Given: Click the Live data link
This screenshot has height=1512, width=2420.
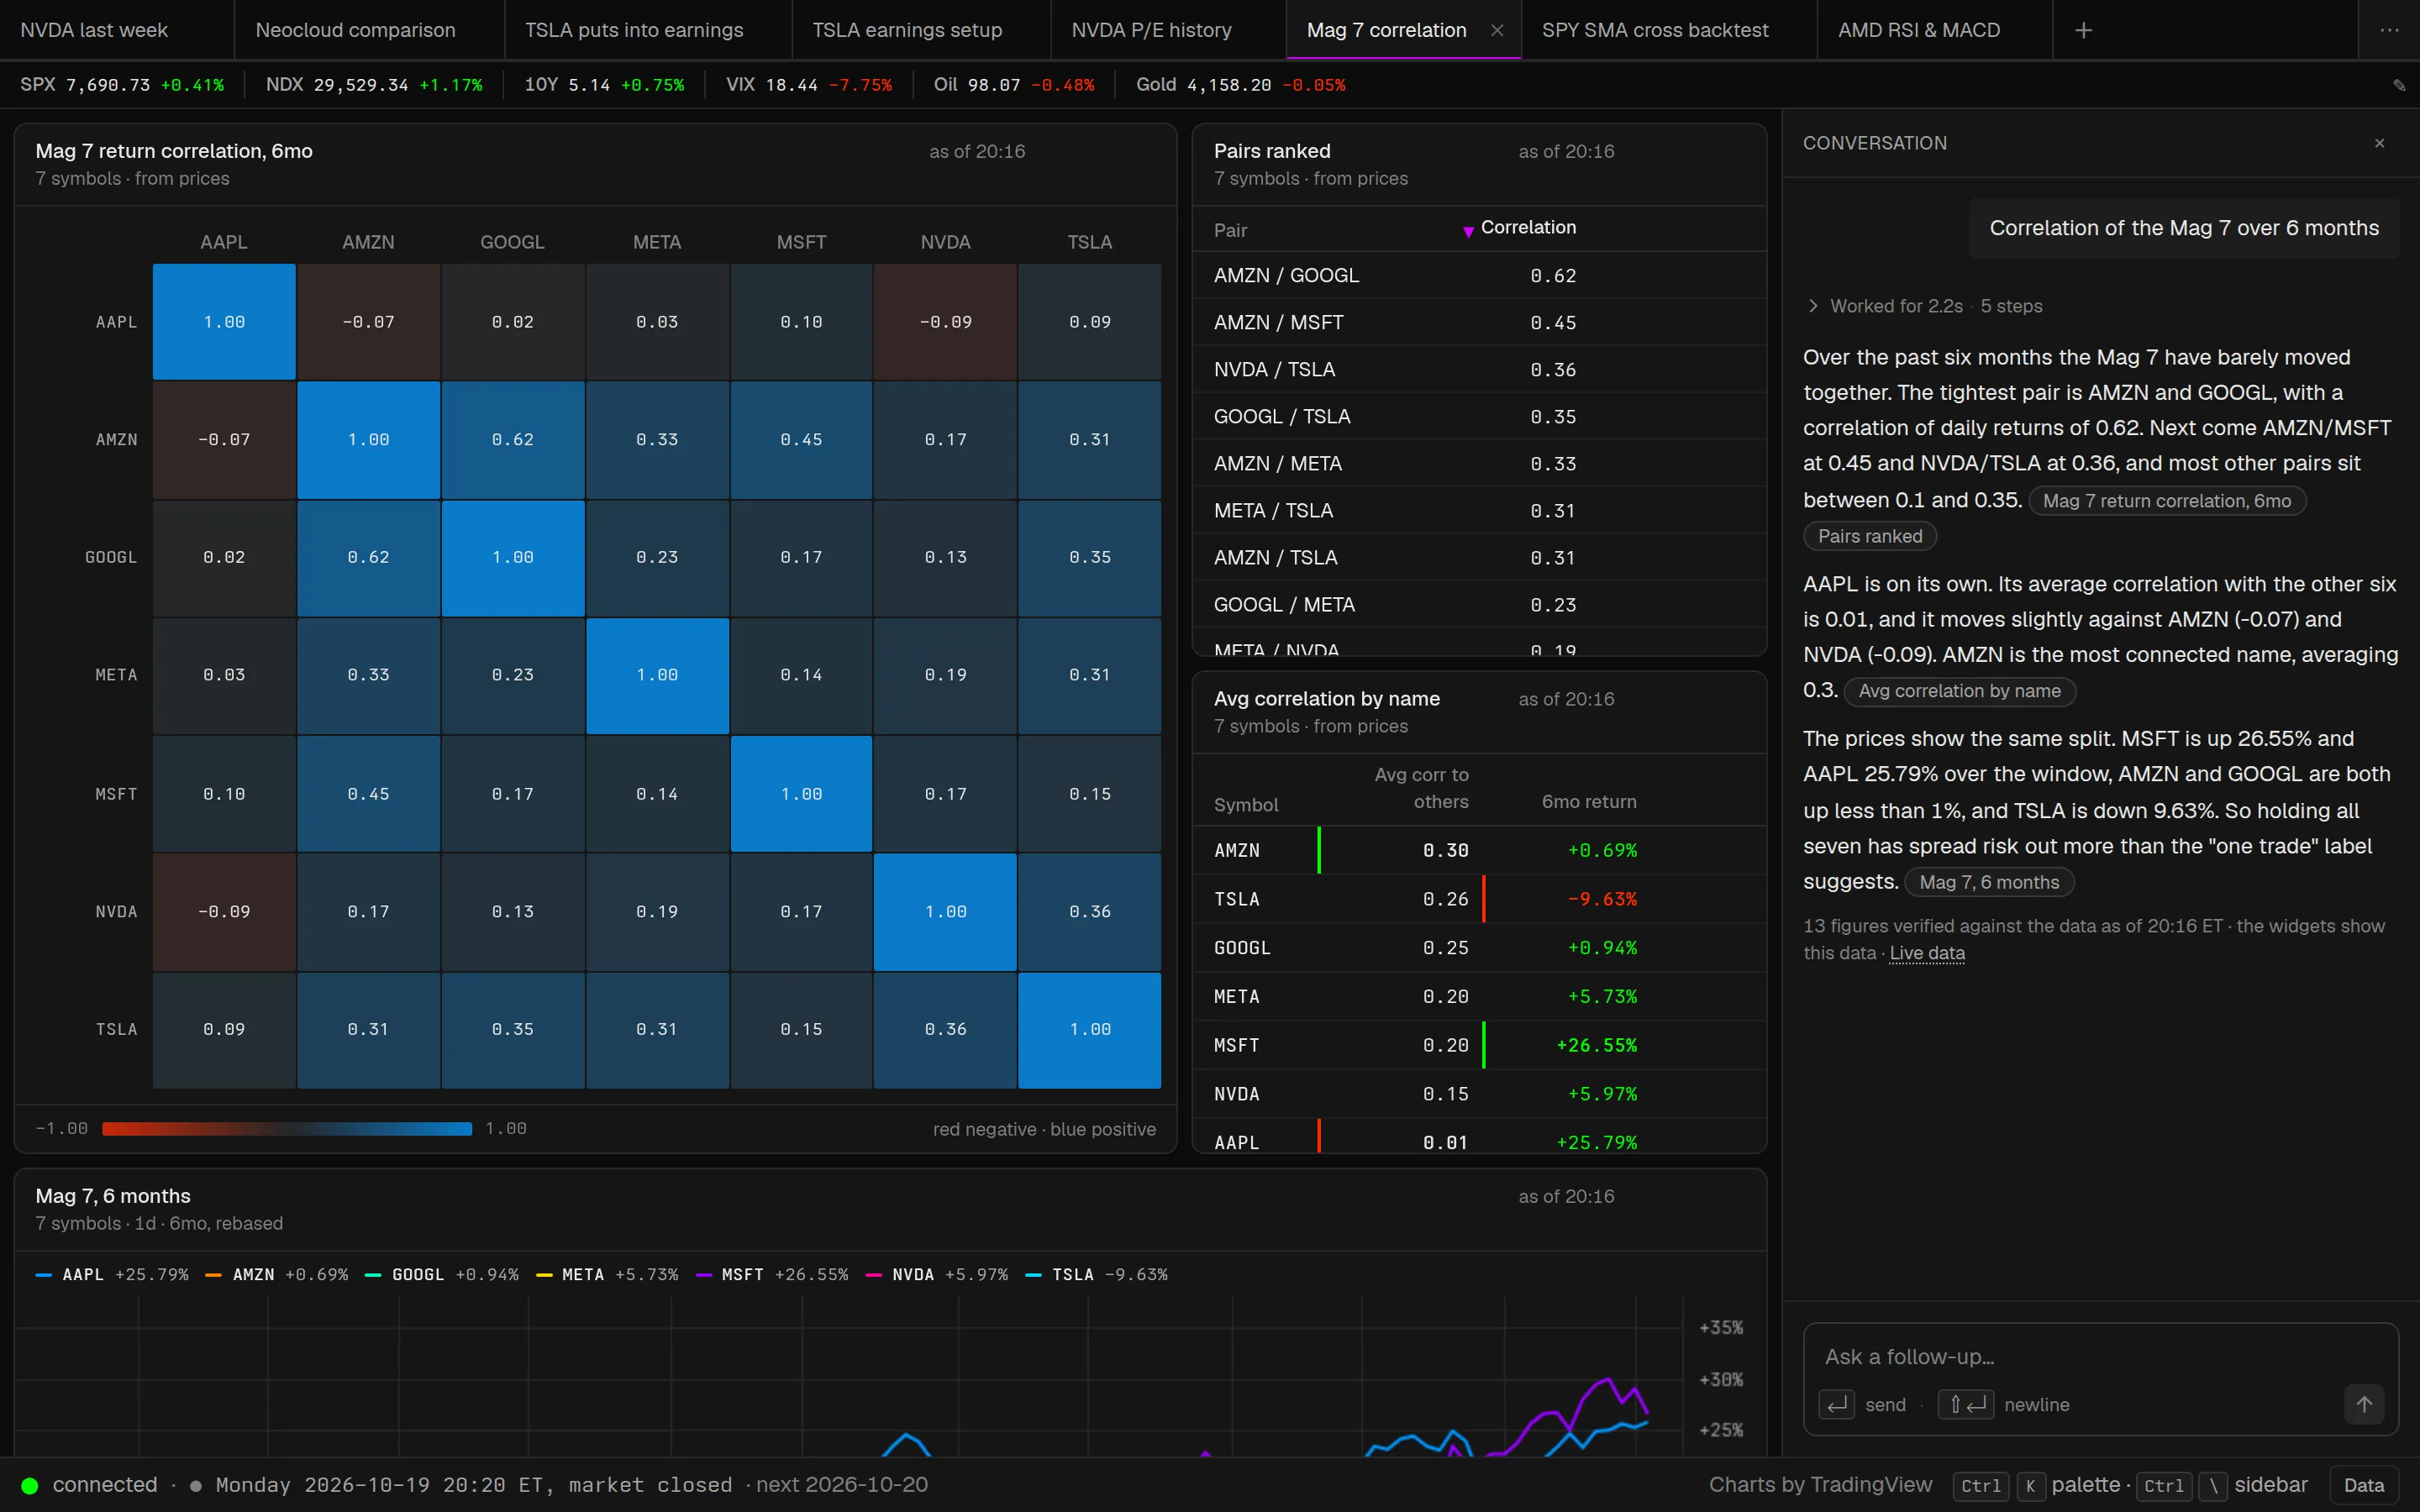Looking at the screenshot, I should tap(1927, 953).
